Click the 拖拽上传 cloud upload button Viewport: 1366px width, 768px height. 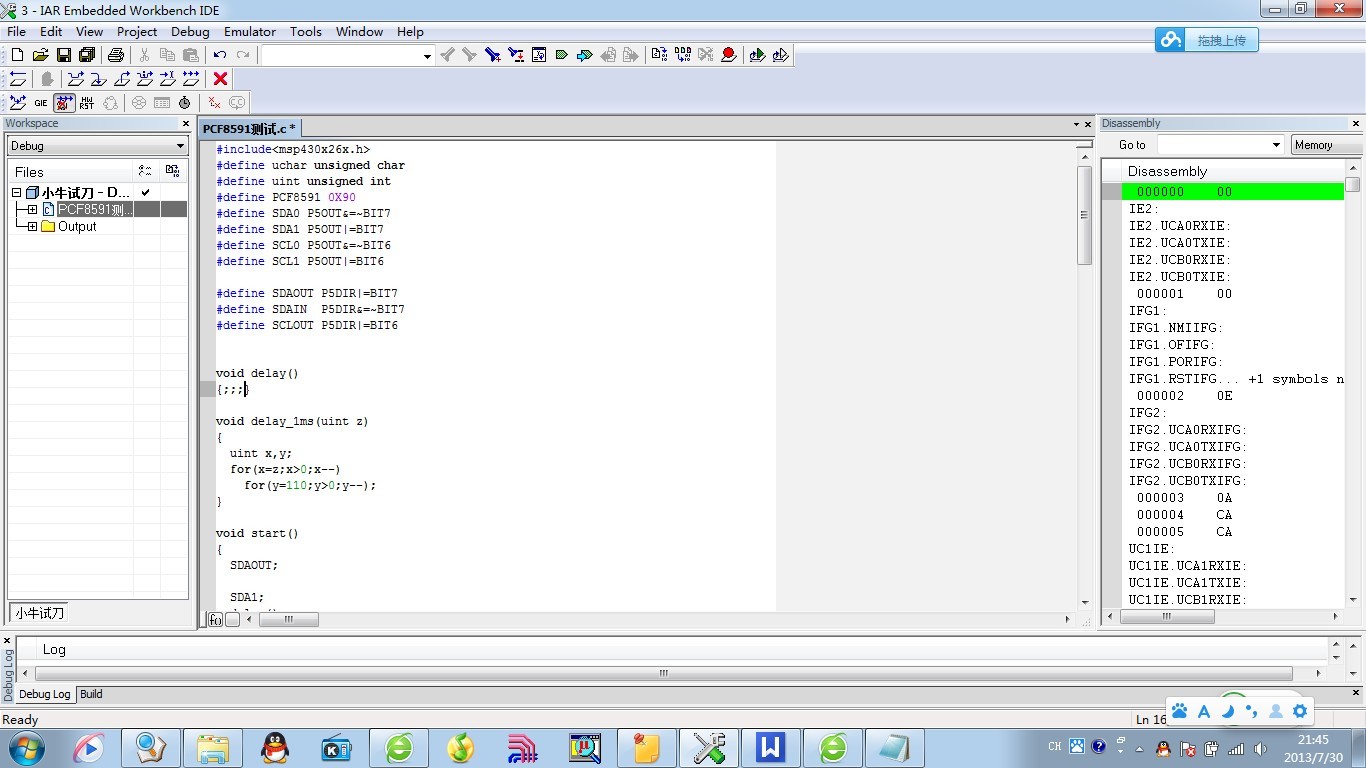(x=1207, y=40)
